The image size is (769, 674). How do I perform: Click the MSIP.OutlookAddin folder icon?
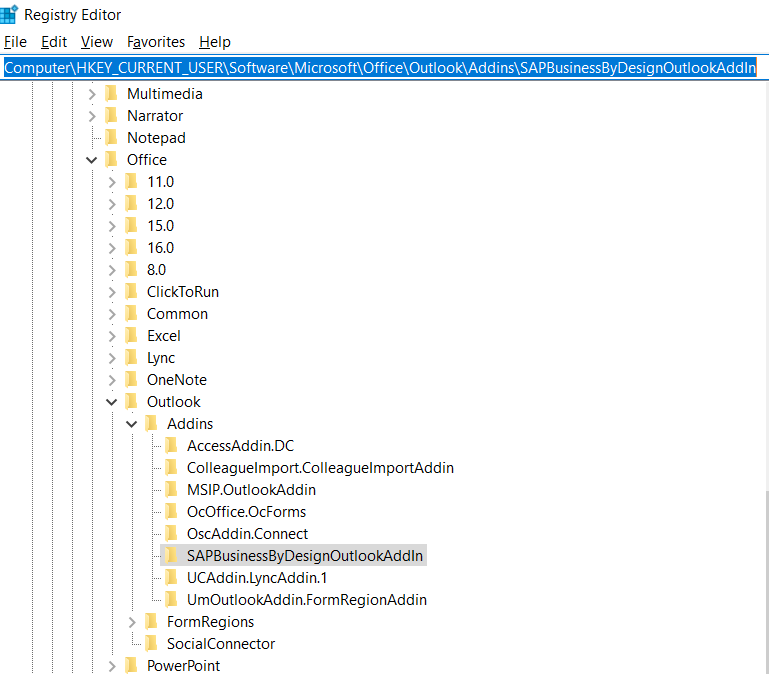click(171, 490)
